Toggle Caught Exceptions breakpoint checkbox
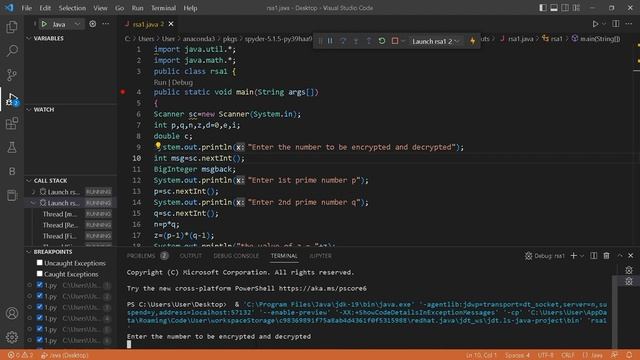This screenshot has height=360, width=640. point(40,274)
